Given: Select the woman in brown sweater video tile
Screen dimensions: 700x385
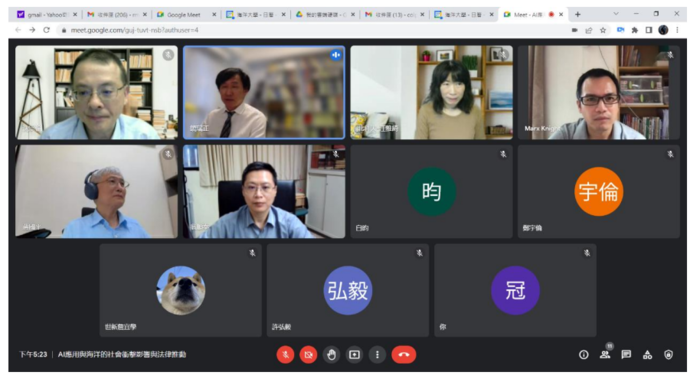Looking at the screenshot, I should tap(431, 92).
